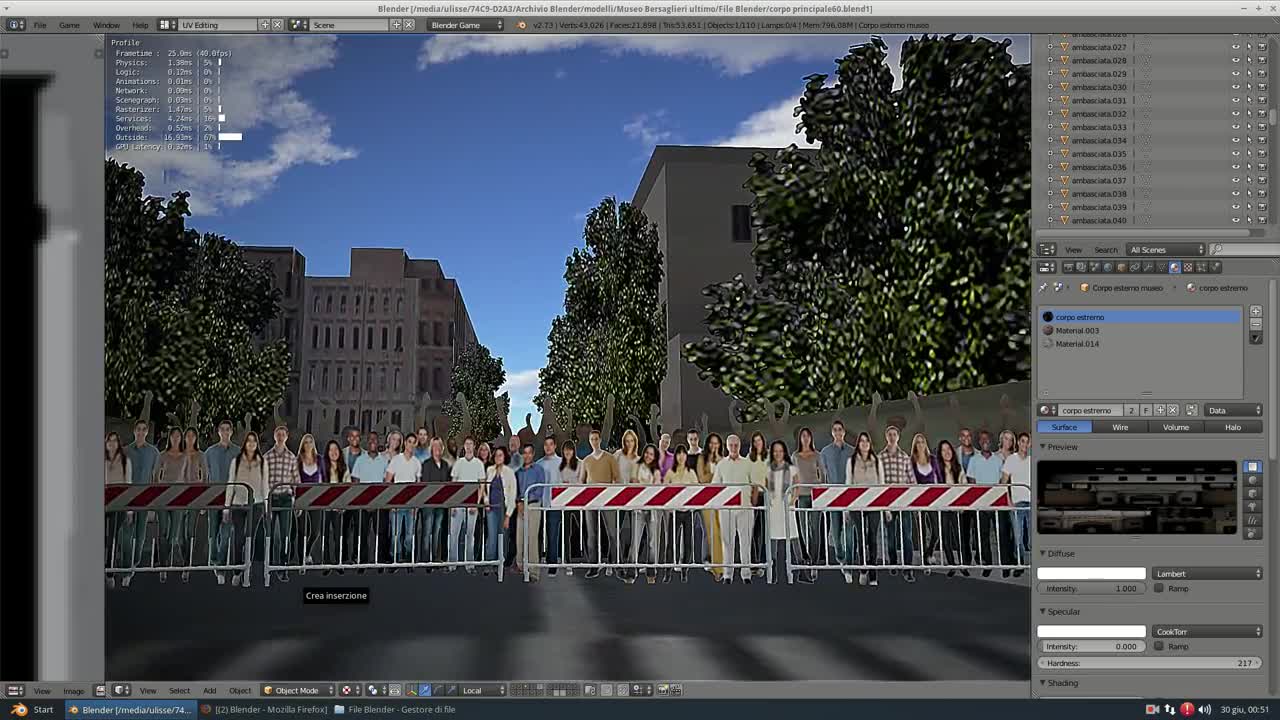Select the translate manipulator arrow icon
This screenshot has height=720, width=1280.
pos(425,690)
